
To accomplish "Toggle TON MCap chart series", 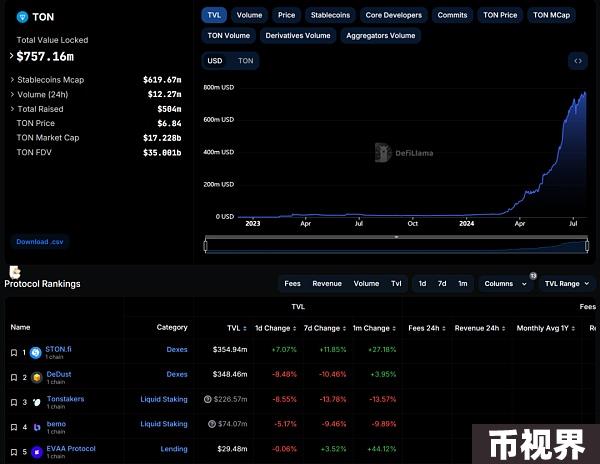I will pyautogui.click(x=551, y=15).
